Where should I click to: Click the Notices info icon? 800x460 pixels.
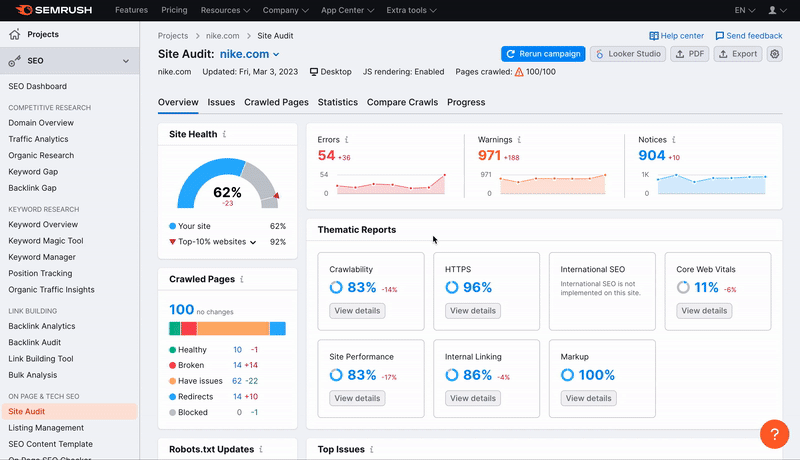point(673,140)
